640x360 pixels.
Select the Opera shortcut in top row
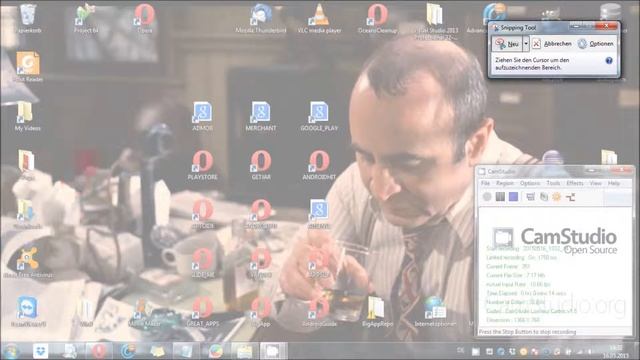[144, 18]
